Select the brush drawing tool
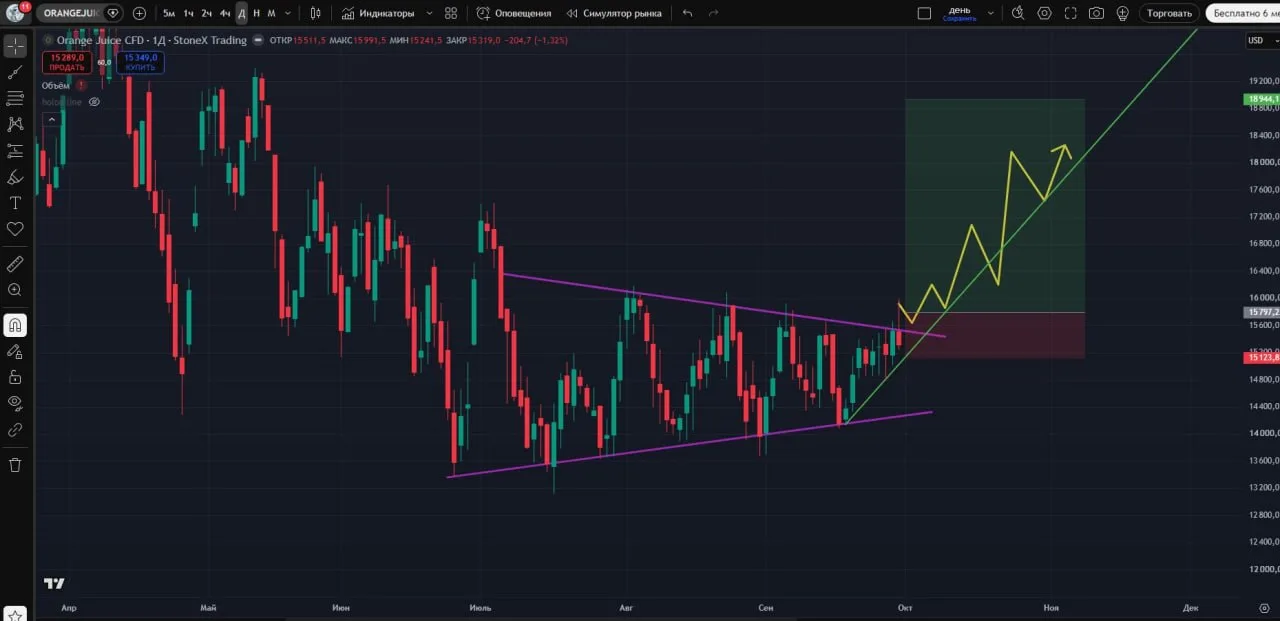Image resolution: width=1280 pixels, height=621 pixels. [15, 177]
